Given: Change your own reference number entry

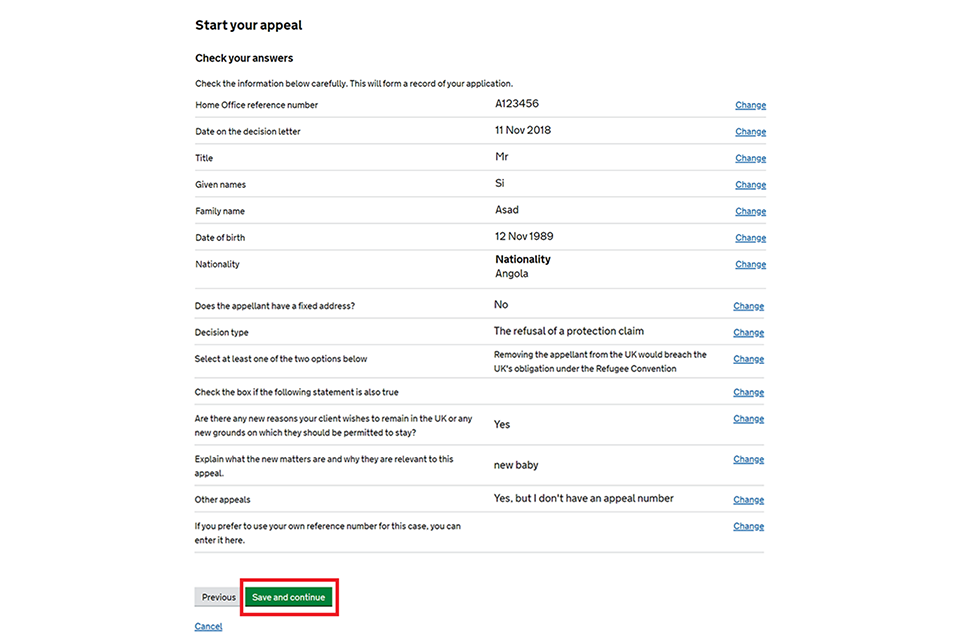Looking at the screenshot, I should (748, 526).
